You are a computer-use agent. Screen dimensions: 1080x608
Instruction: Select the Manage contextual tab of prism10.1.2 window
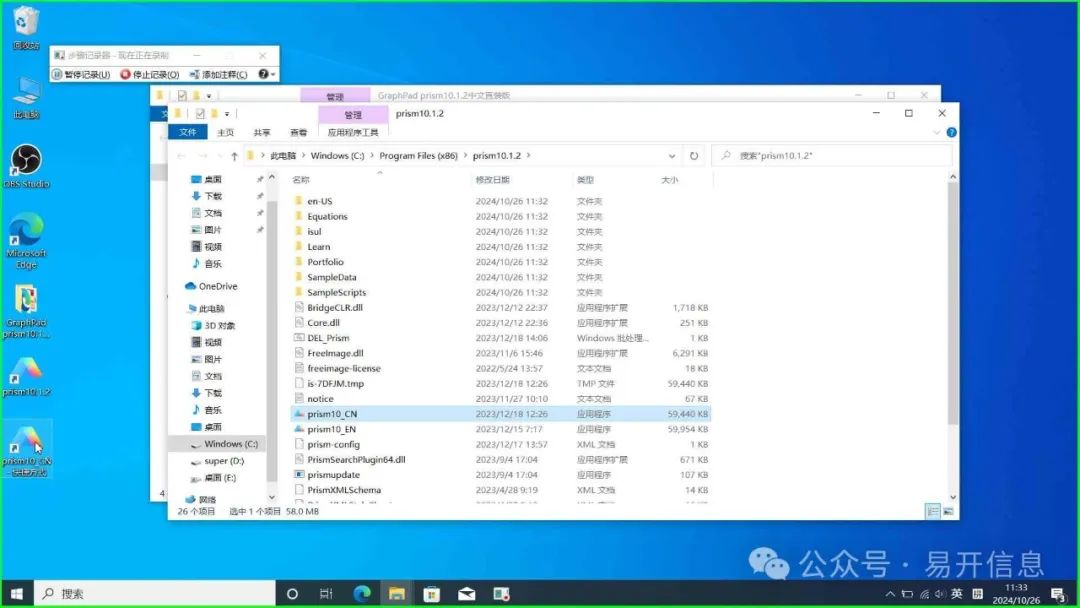tap(353, 114)
